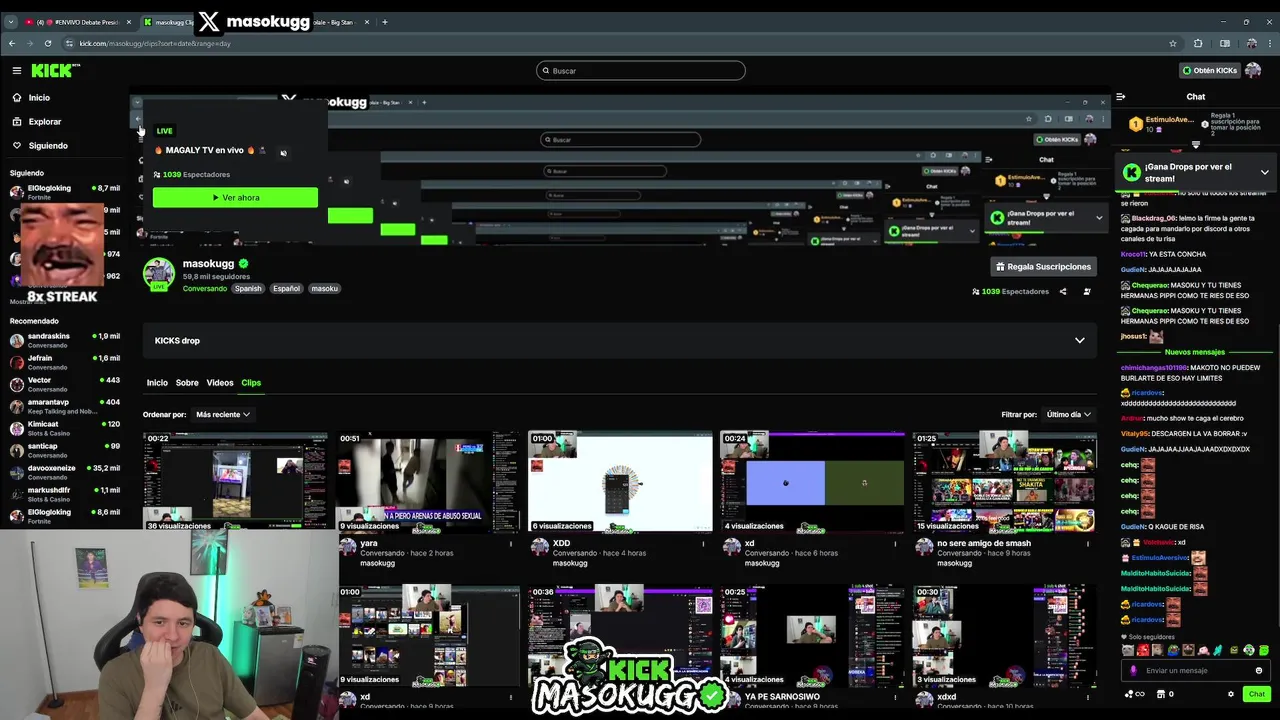Open the emoji picker in chat input
The image size is (1280, 720).
[1258, 671]
